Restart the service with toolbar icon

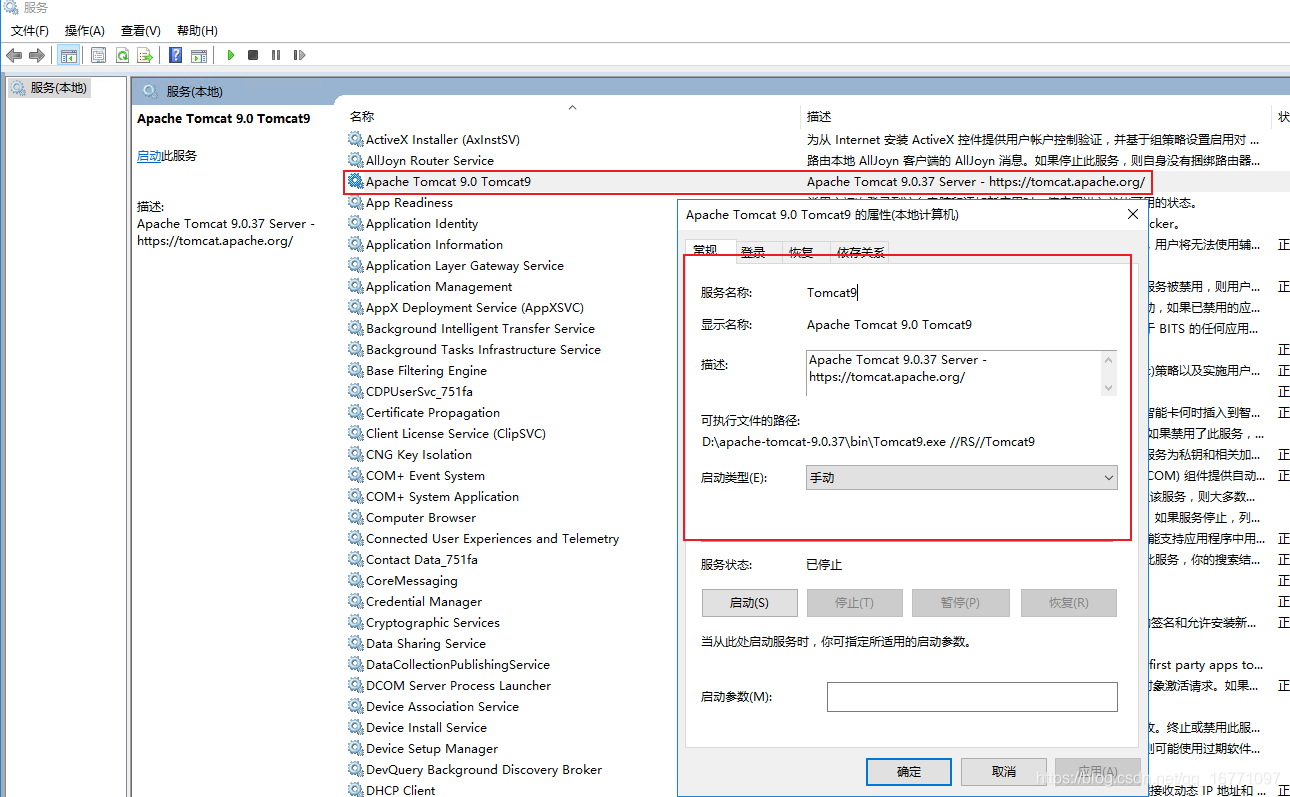(x=299, y=56)
